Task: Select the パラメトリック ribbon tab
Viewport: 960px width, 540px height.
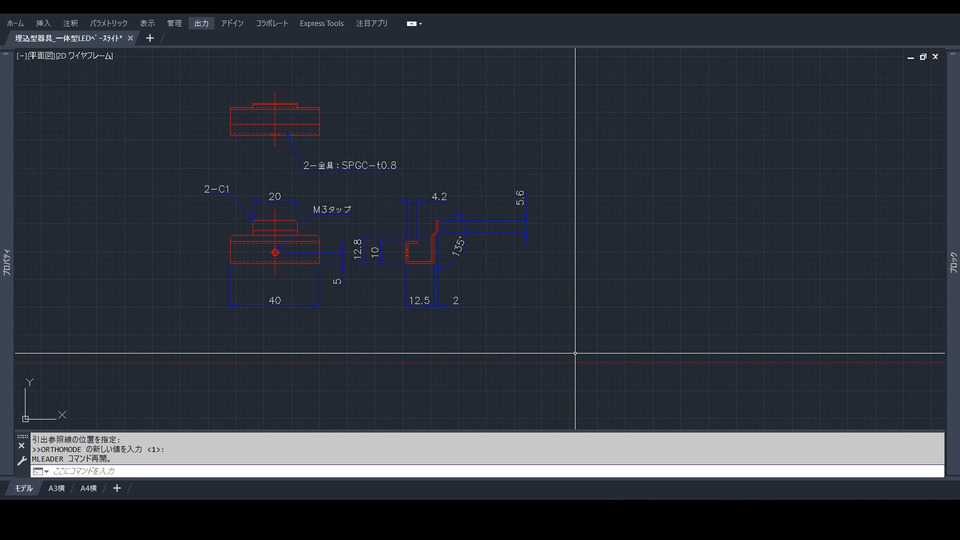Action: coord(108,23)
